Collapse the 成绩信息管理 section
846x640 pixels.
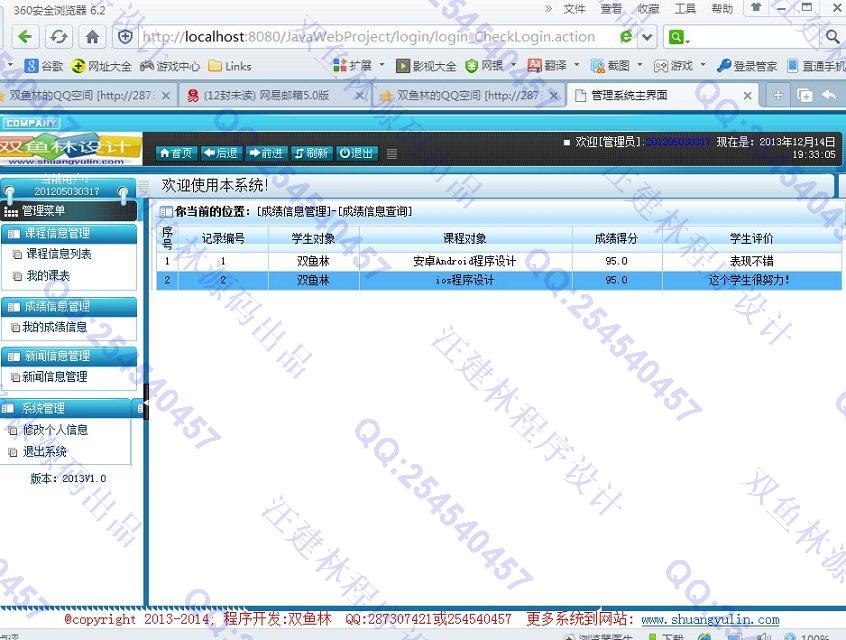tap(69, 307)
